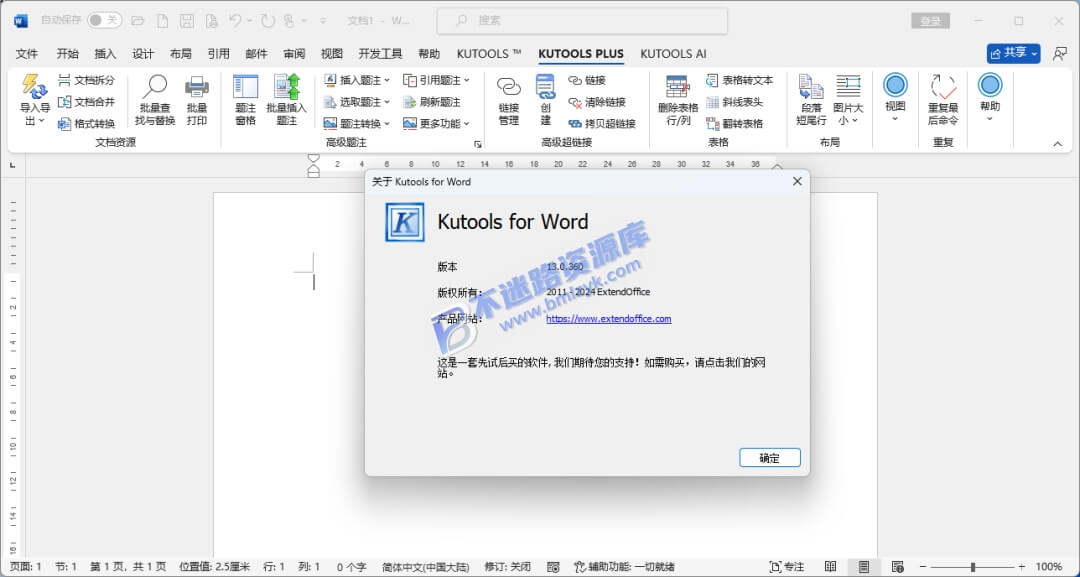Open the https://www.extendoffice.com link
Image resolution: width=1080 pixels, height=577 pixels.
(608, 319)
